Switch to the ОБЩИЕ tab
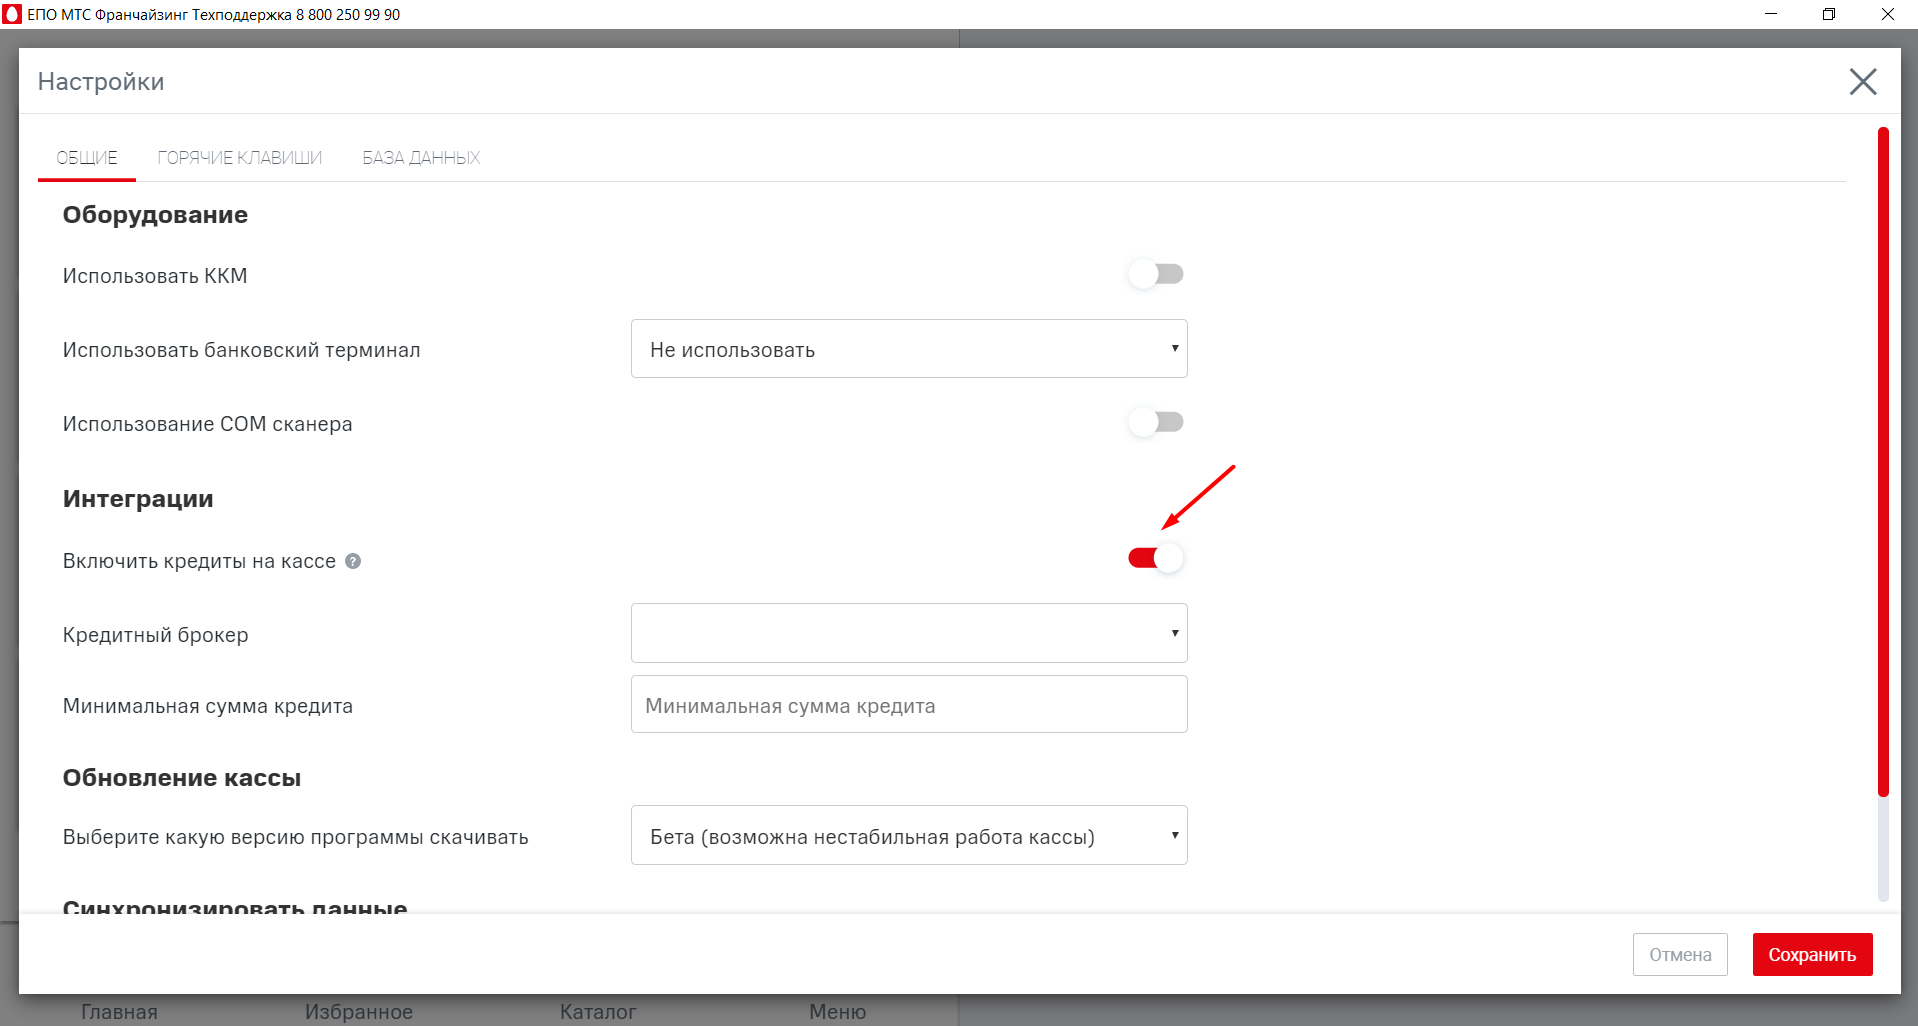The image size is (1918, 1026). point(87,158)
